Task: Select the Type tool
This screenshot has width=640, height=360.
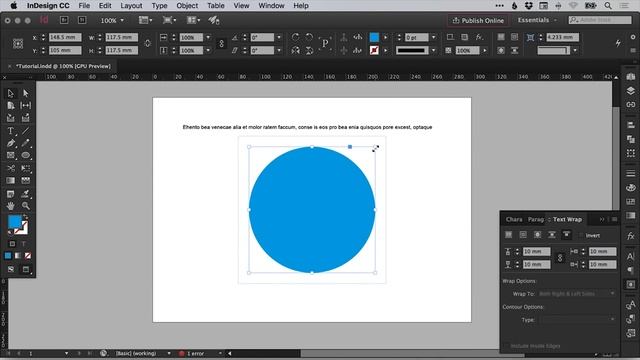Action: tap(11, 131)
